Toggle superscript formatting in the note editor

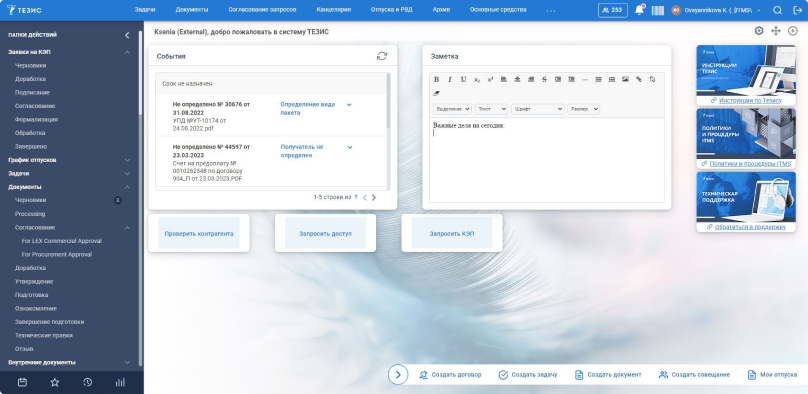tap(490, 79)
